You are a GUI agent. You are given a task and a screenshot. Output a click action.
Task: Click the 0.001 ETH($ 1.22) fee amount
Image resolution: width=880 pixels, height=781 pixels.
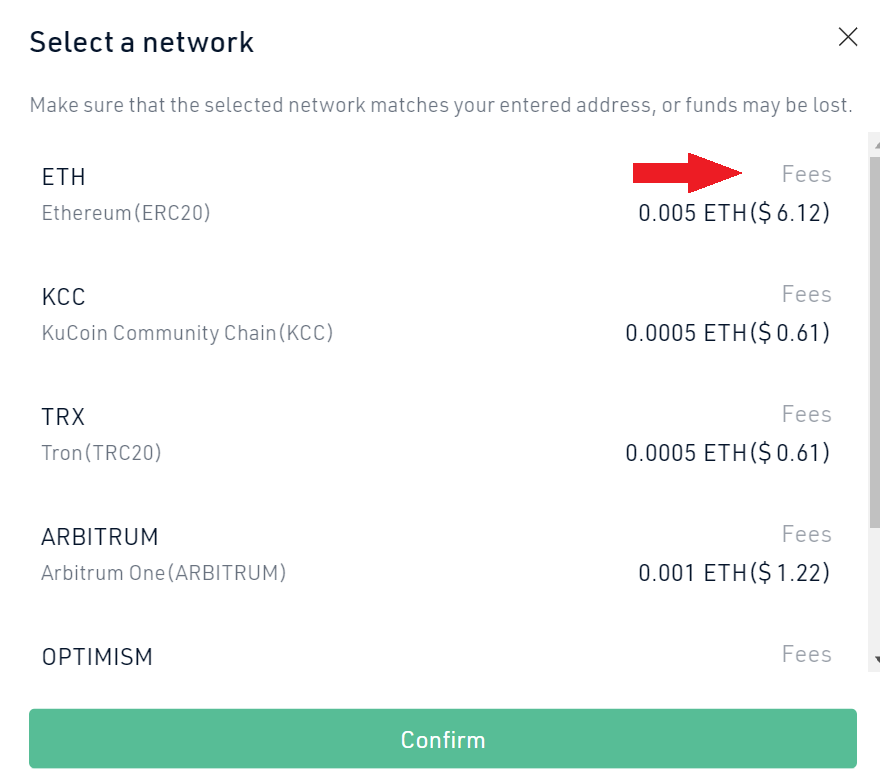[734, 573]
